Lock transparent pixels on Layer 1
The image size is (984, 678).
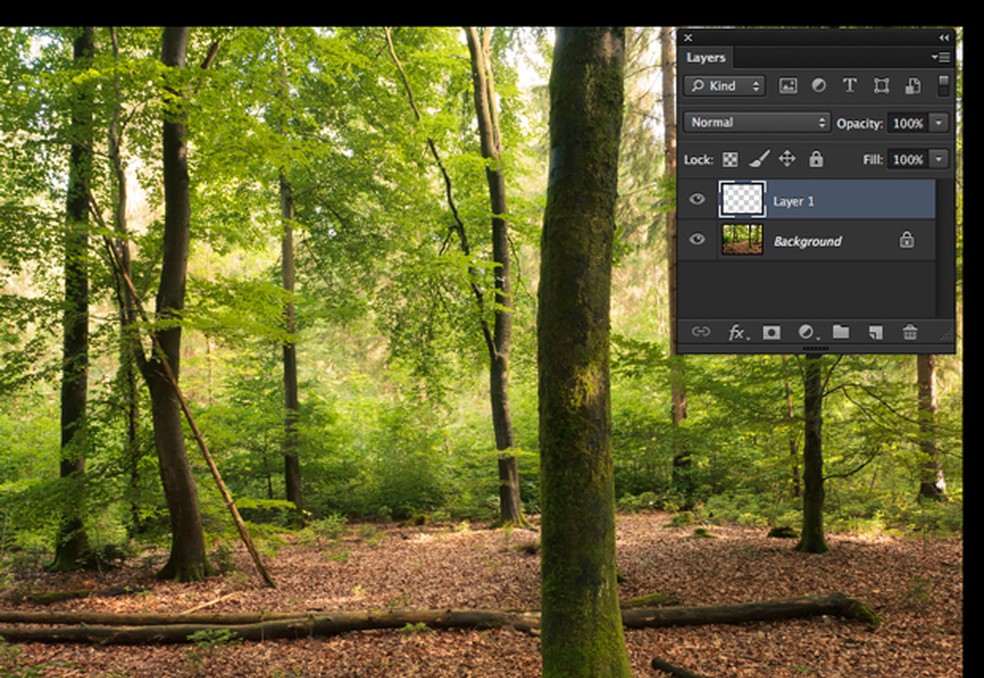728,158
